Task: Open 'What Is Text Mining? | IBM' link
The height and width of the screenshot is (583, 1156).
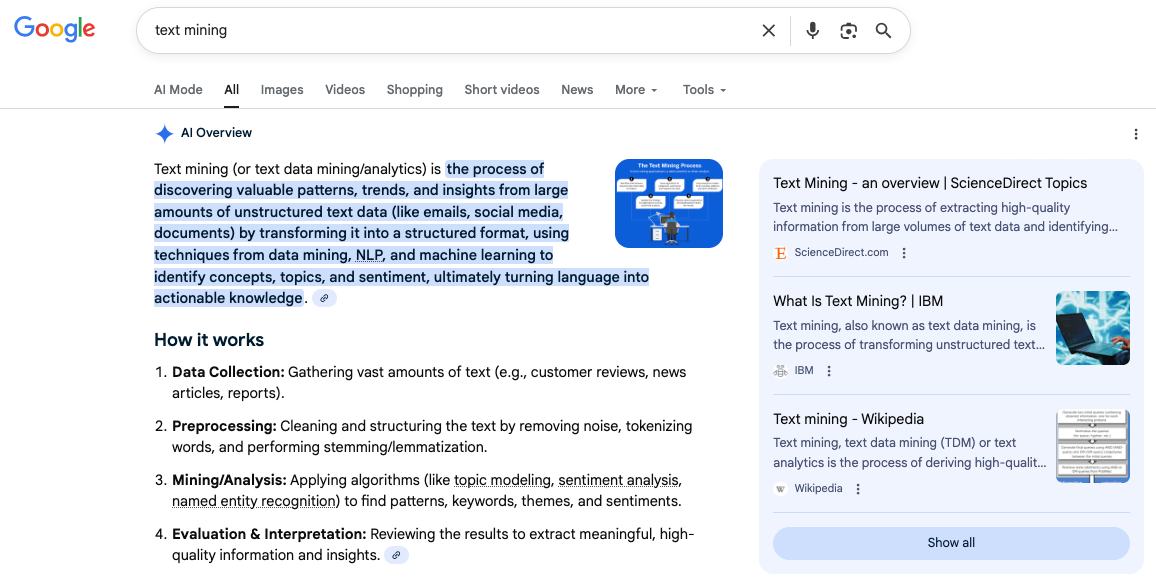Action: coord(858,301)
